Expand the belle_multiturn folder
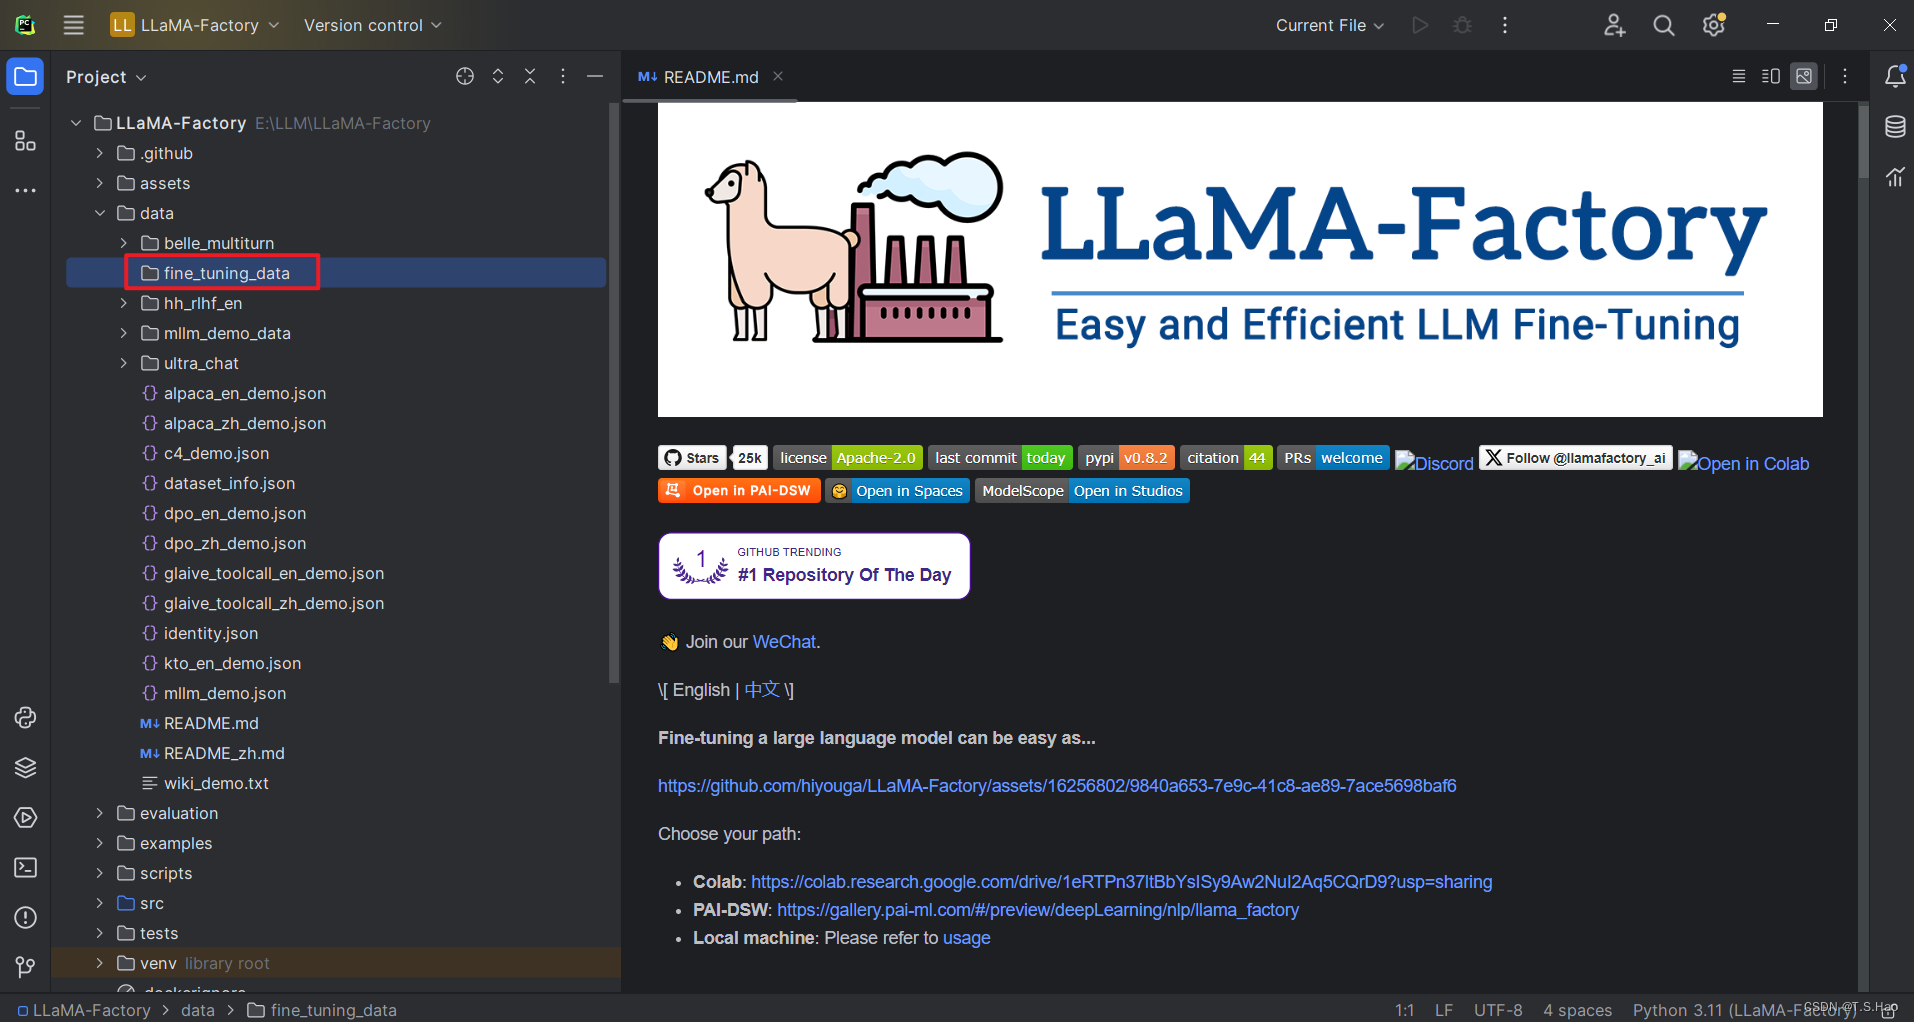This screenshot has height=1022, width=1914. point(124,243)
